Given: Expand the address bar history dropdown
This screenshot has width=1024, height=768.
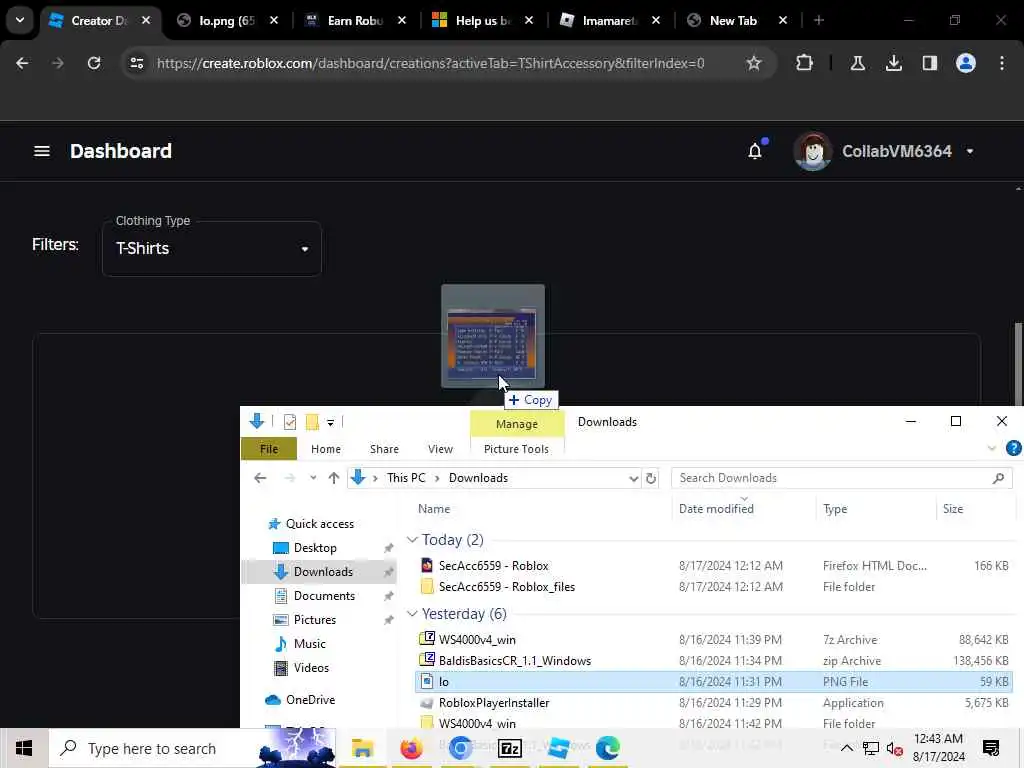Looking at the screenshot, I should pyautogui.click(x=633, y=478).
